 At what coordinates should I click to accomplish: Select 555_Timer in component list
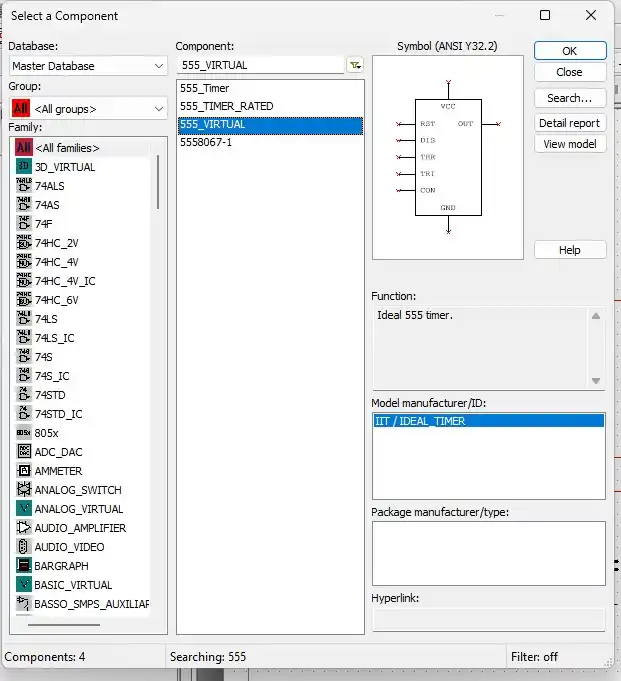point(270,88)
